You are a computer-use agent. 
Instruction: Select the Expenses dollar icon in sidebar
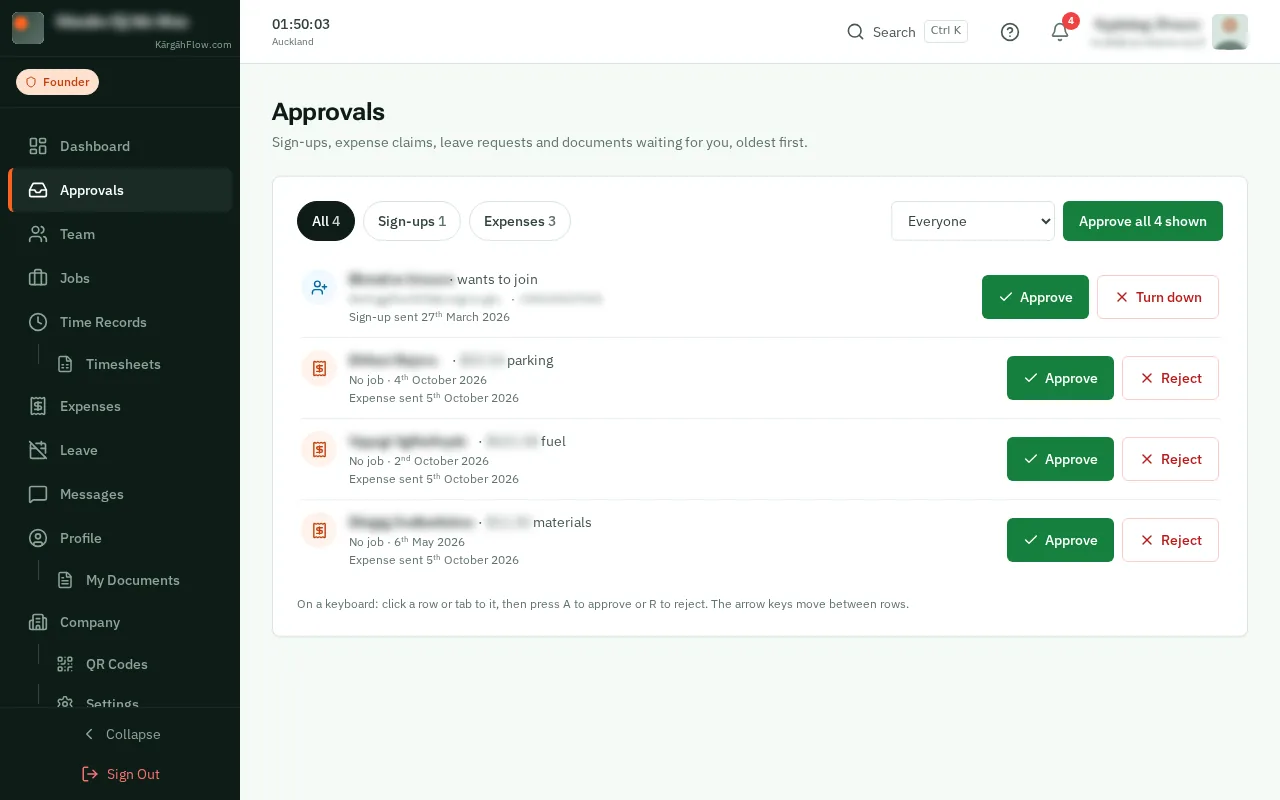click(x=38, y=406)
